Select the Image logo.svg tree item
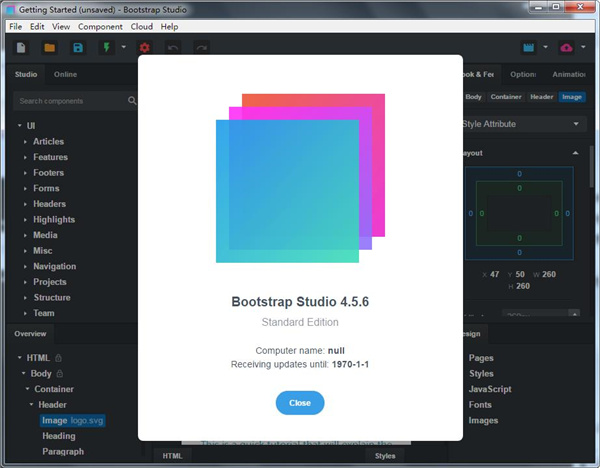 pos(72,421)
